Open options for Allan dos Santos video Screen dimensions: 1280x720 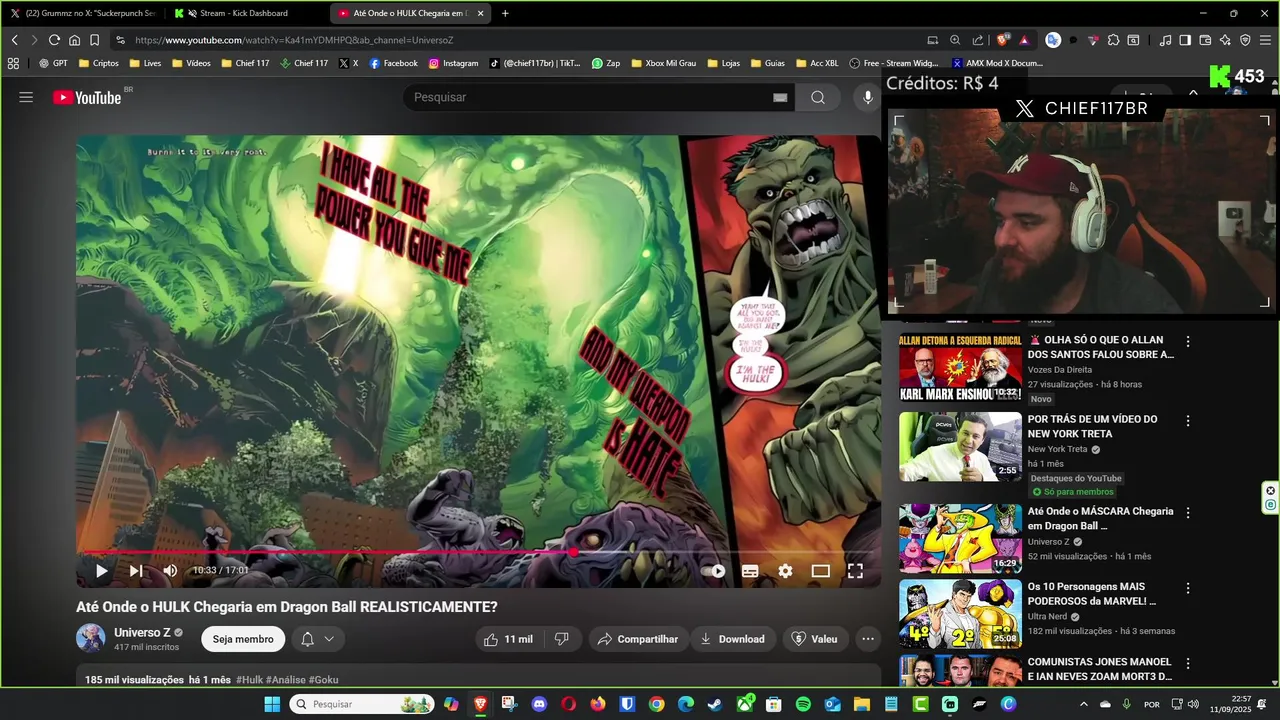click(x=1188, y=342)
